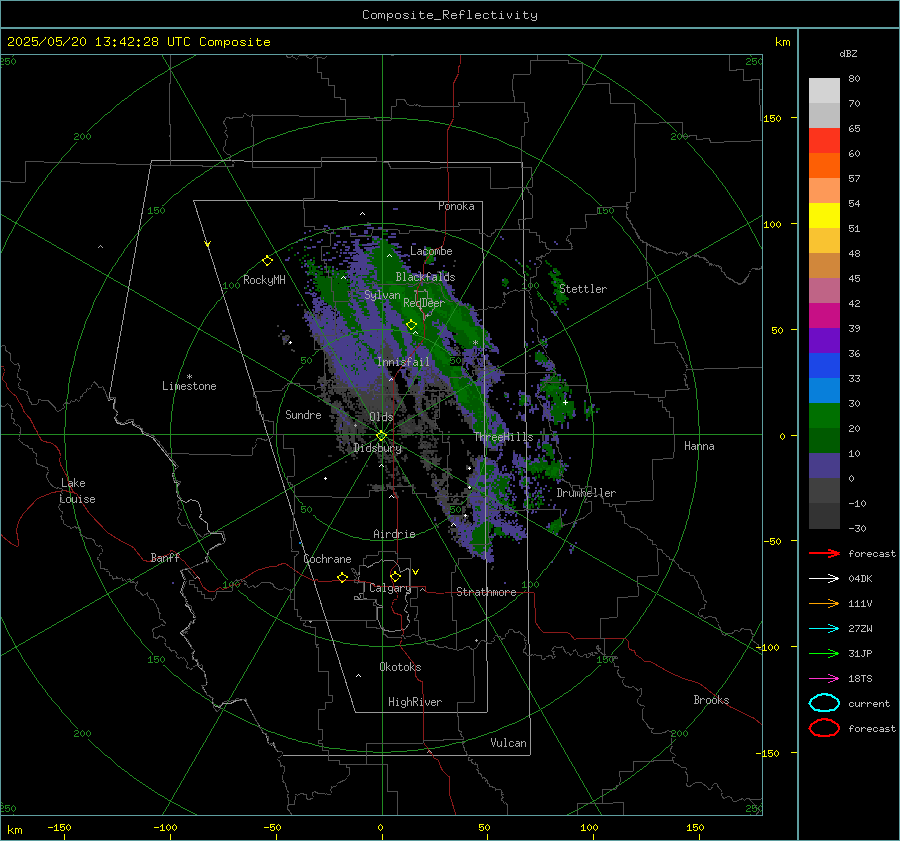Select the light gray 70-80 dBZ swatch
The image size is (900, 841).
[x=824, y=91]
